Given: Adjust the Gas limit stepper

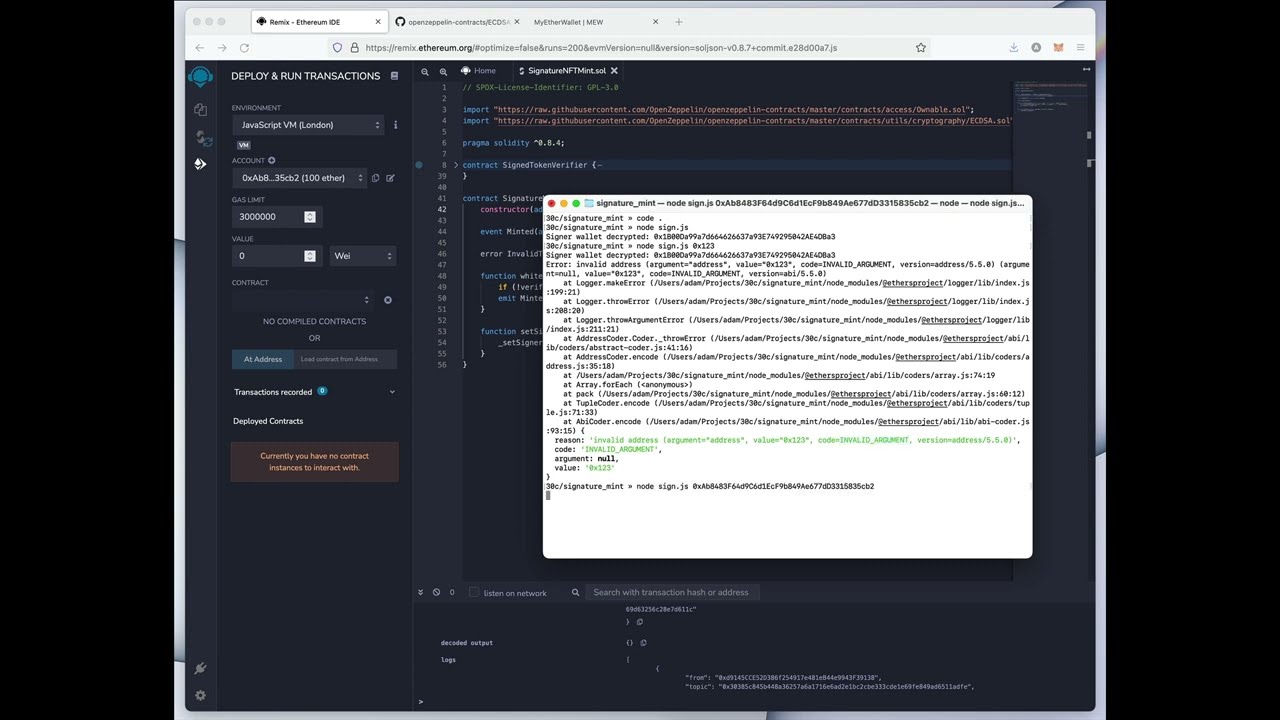Looking at the screenshot, I should (x=310, y=217).
